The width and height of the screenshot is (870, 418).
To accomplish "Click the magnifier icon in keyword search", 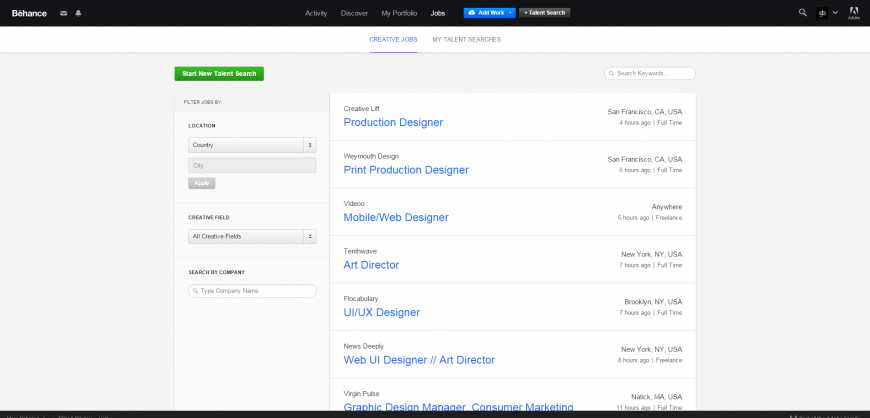I will (x=611, y=73).
